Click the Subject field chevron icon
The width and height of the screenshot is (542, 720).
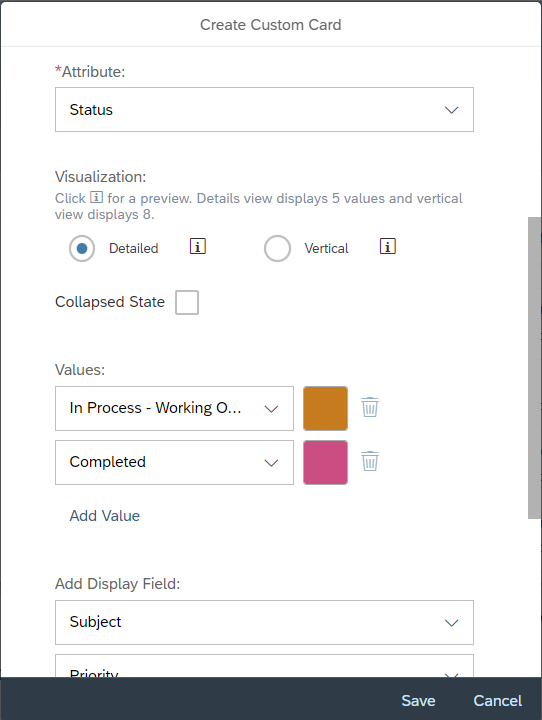tap(452, 623)
